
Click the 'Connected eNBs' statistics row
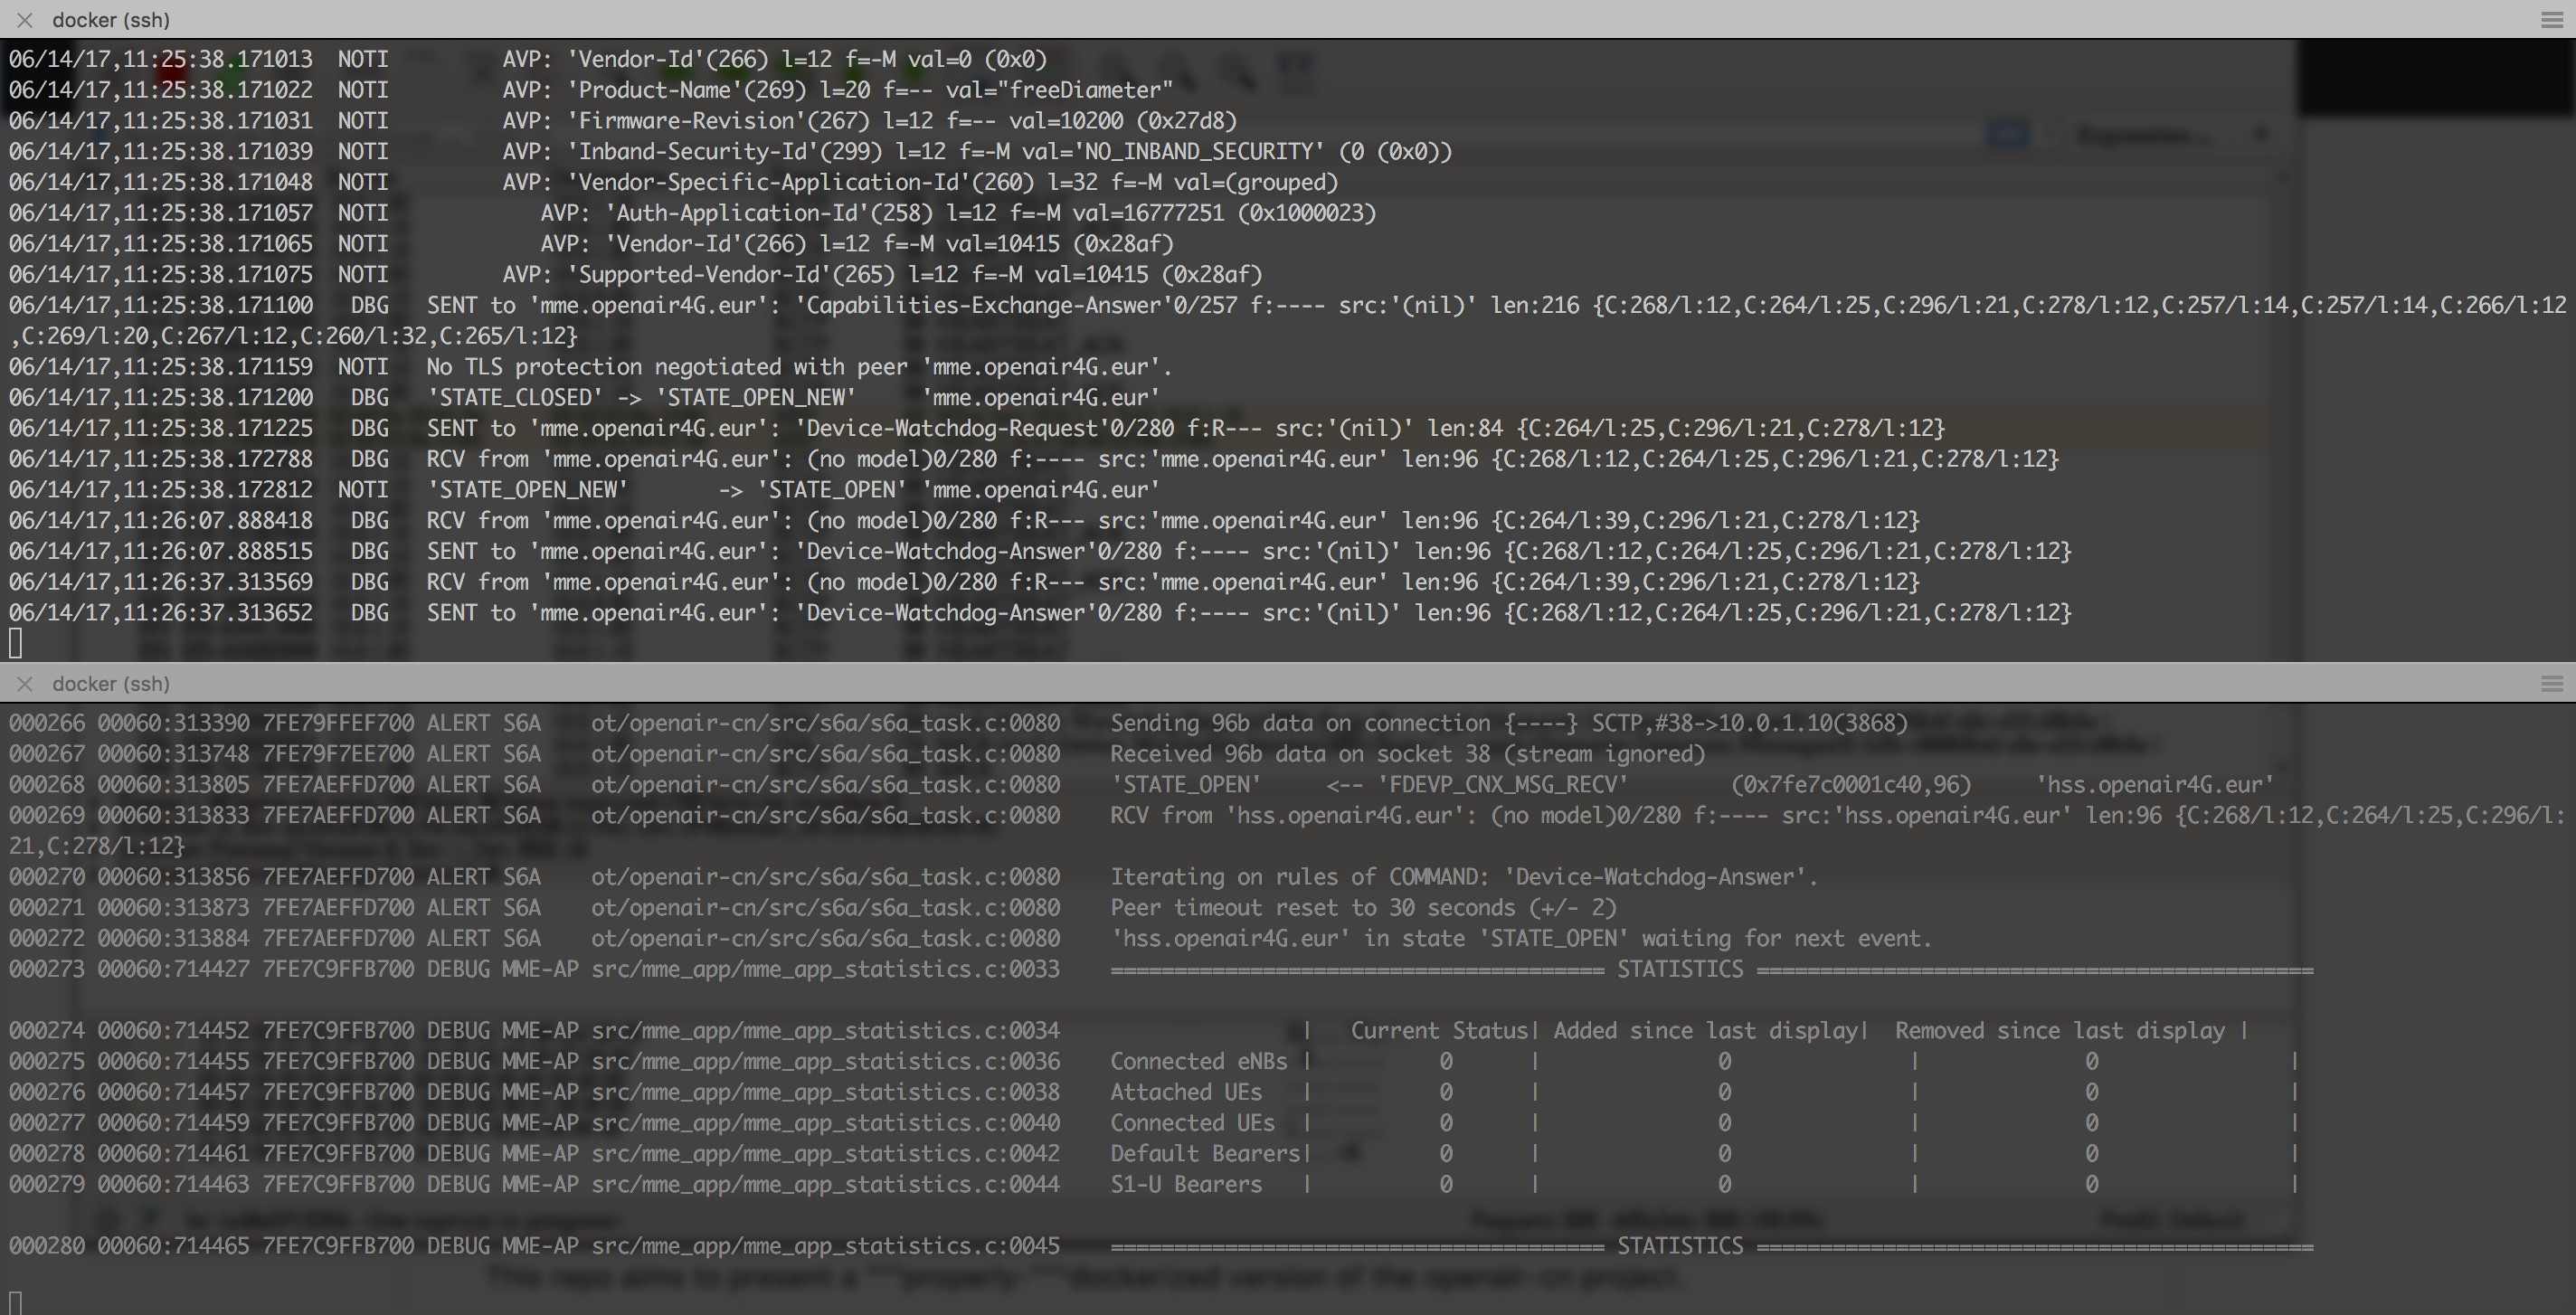tap(1198, 1061)
